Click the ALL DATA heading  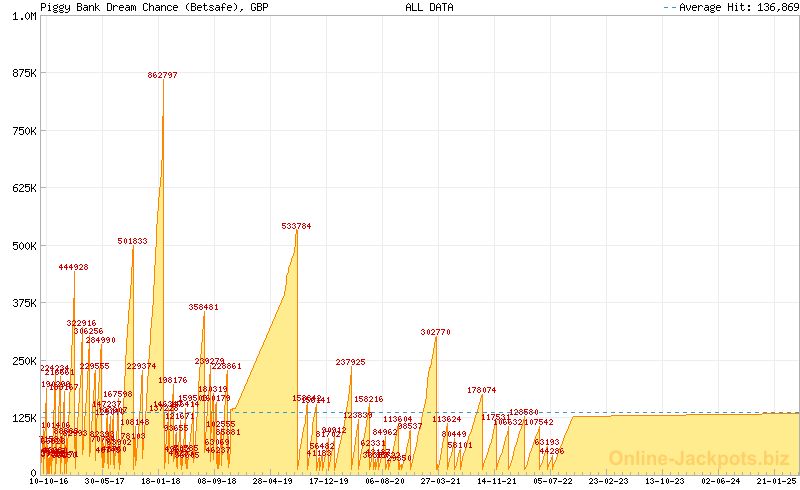click(429, 7)
